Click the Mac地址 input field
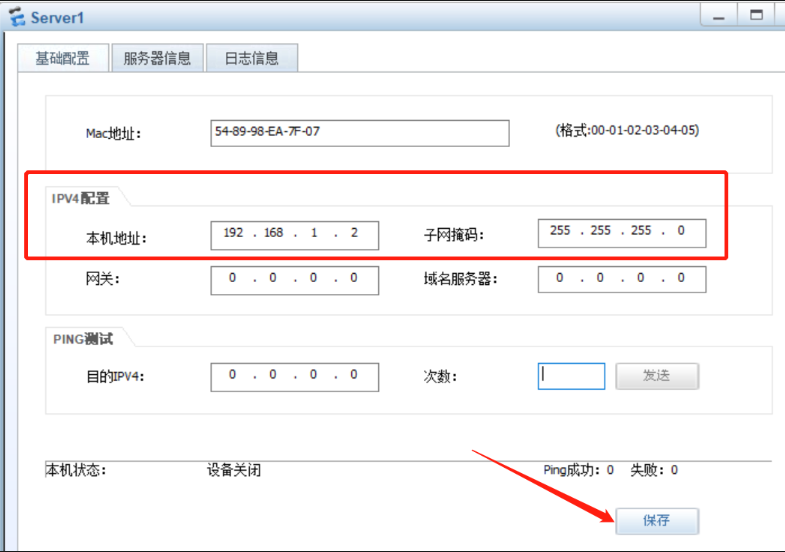785x552 pixels. pos(359,133)
